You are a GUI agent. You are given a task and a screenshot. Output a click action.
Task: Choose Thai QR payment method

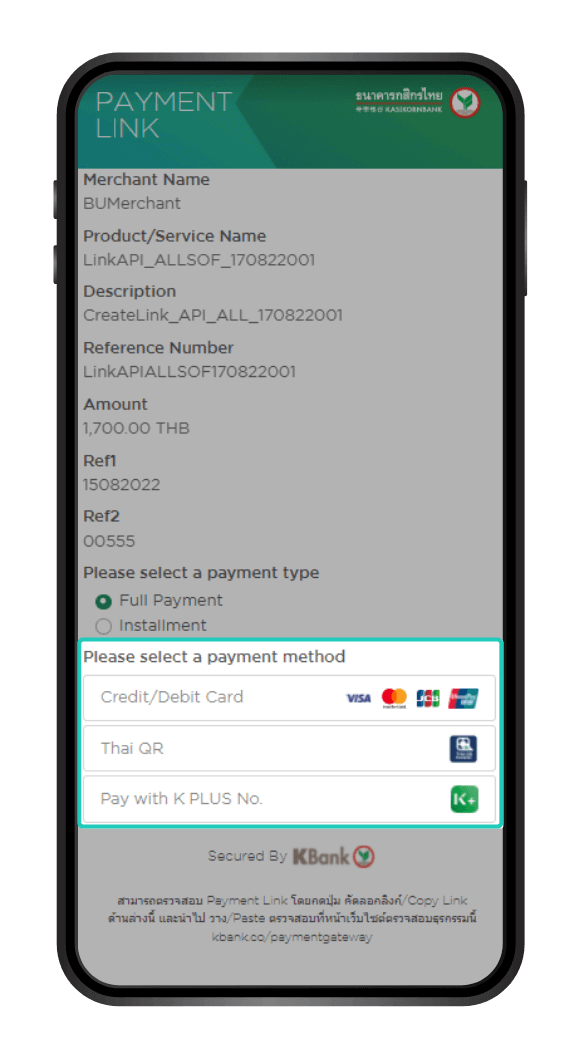tap(289, 748)
